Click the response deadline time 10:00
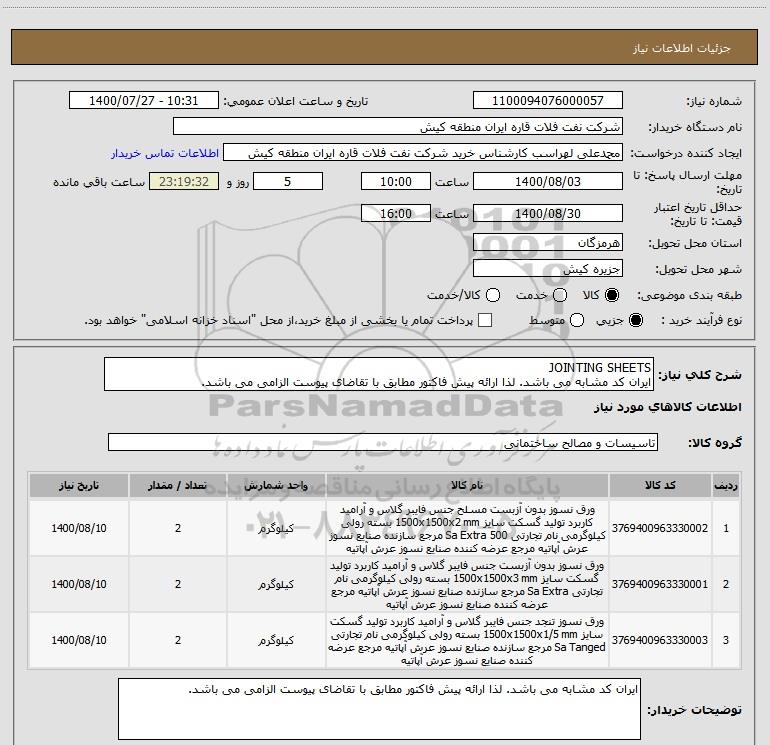The image size is (770, 745). pos(396,182)
